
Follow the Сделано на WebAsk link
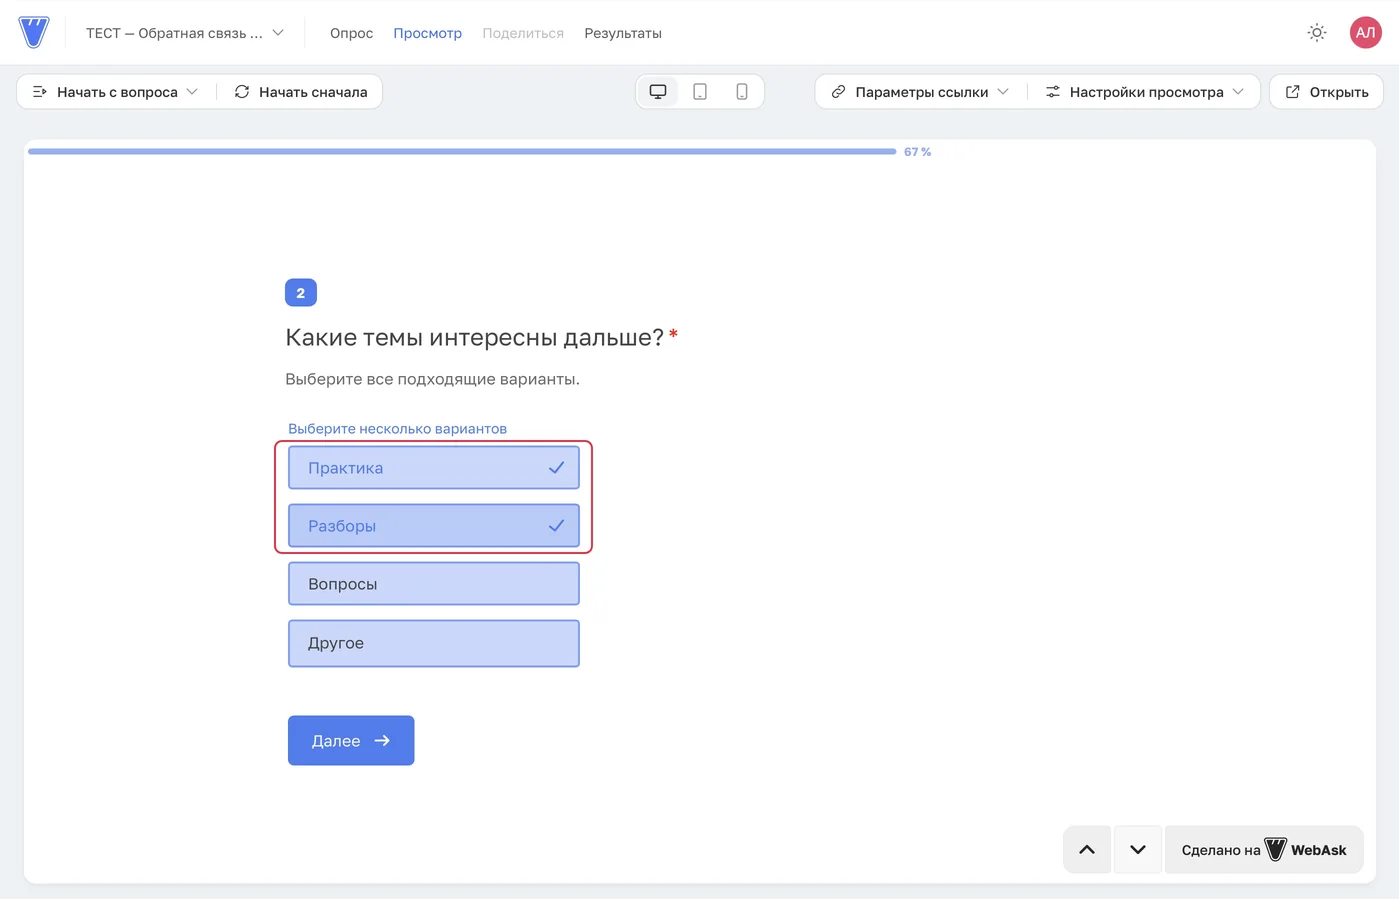click(1264, 850)
